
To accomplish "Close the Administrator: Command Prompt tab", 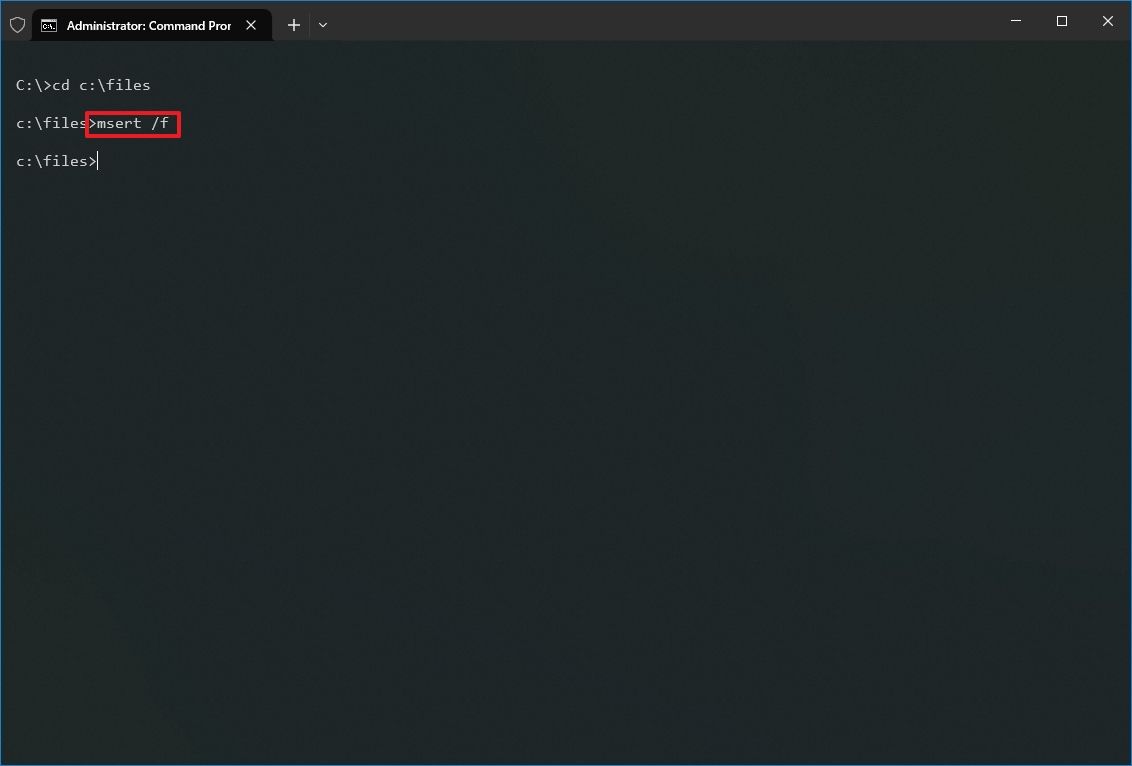I will [251, 24].
